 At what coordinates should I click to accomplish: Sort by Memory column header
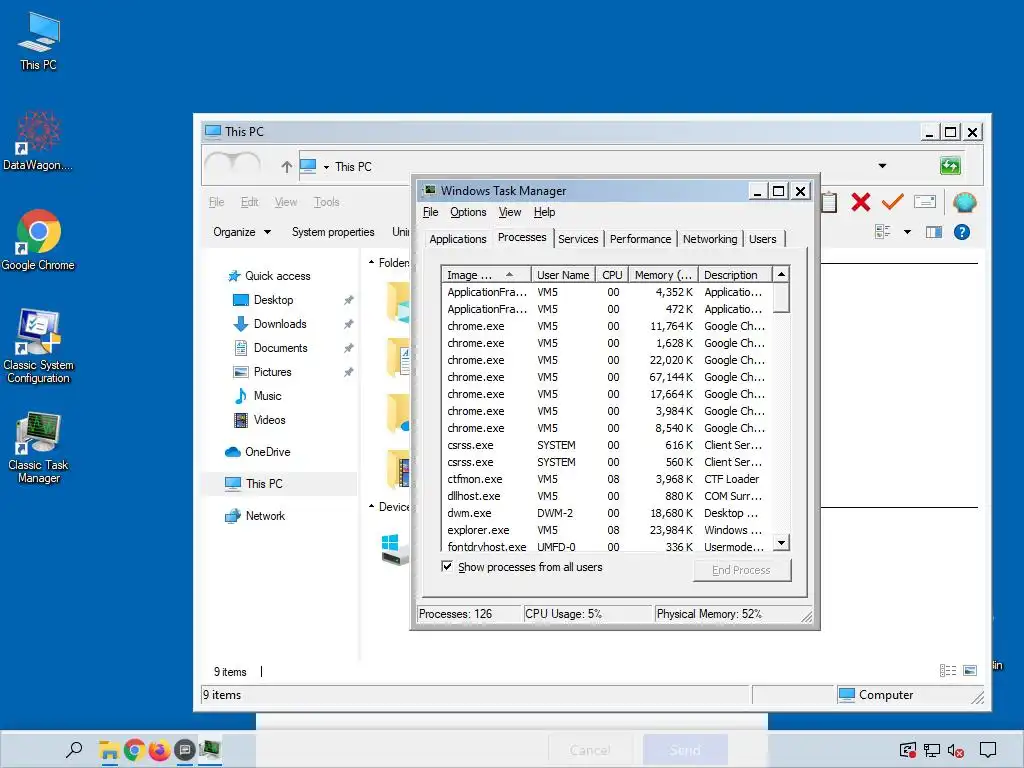pyautogui.click(x=664, y=275)
